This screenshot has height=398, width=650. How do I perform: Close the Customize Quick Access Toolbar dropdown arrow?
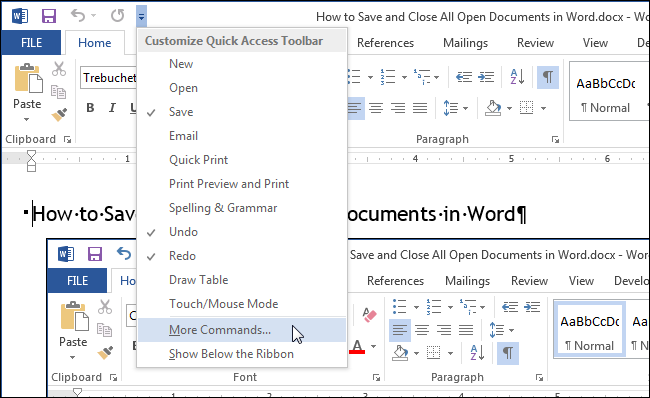(141, 17)
